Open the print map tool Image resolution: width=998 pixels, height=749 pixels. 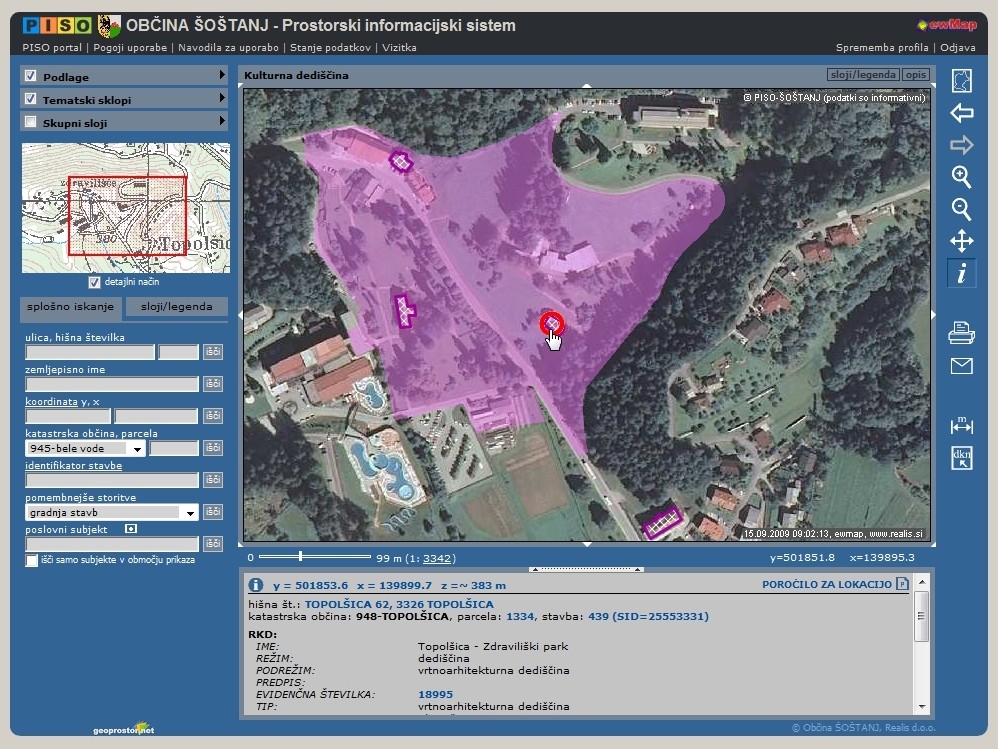tap(961, 333)
